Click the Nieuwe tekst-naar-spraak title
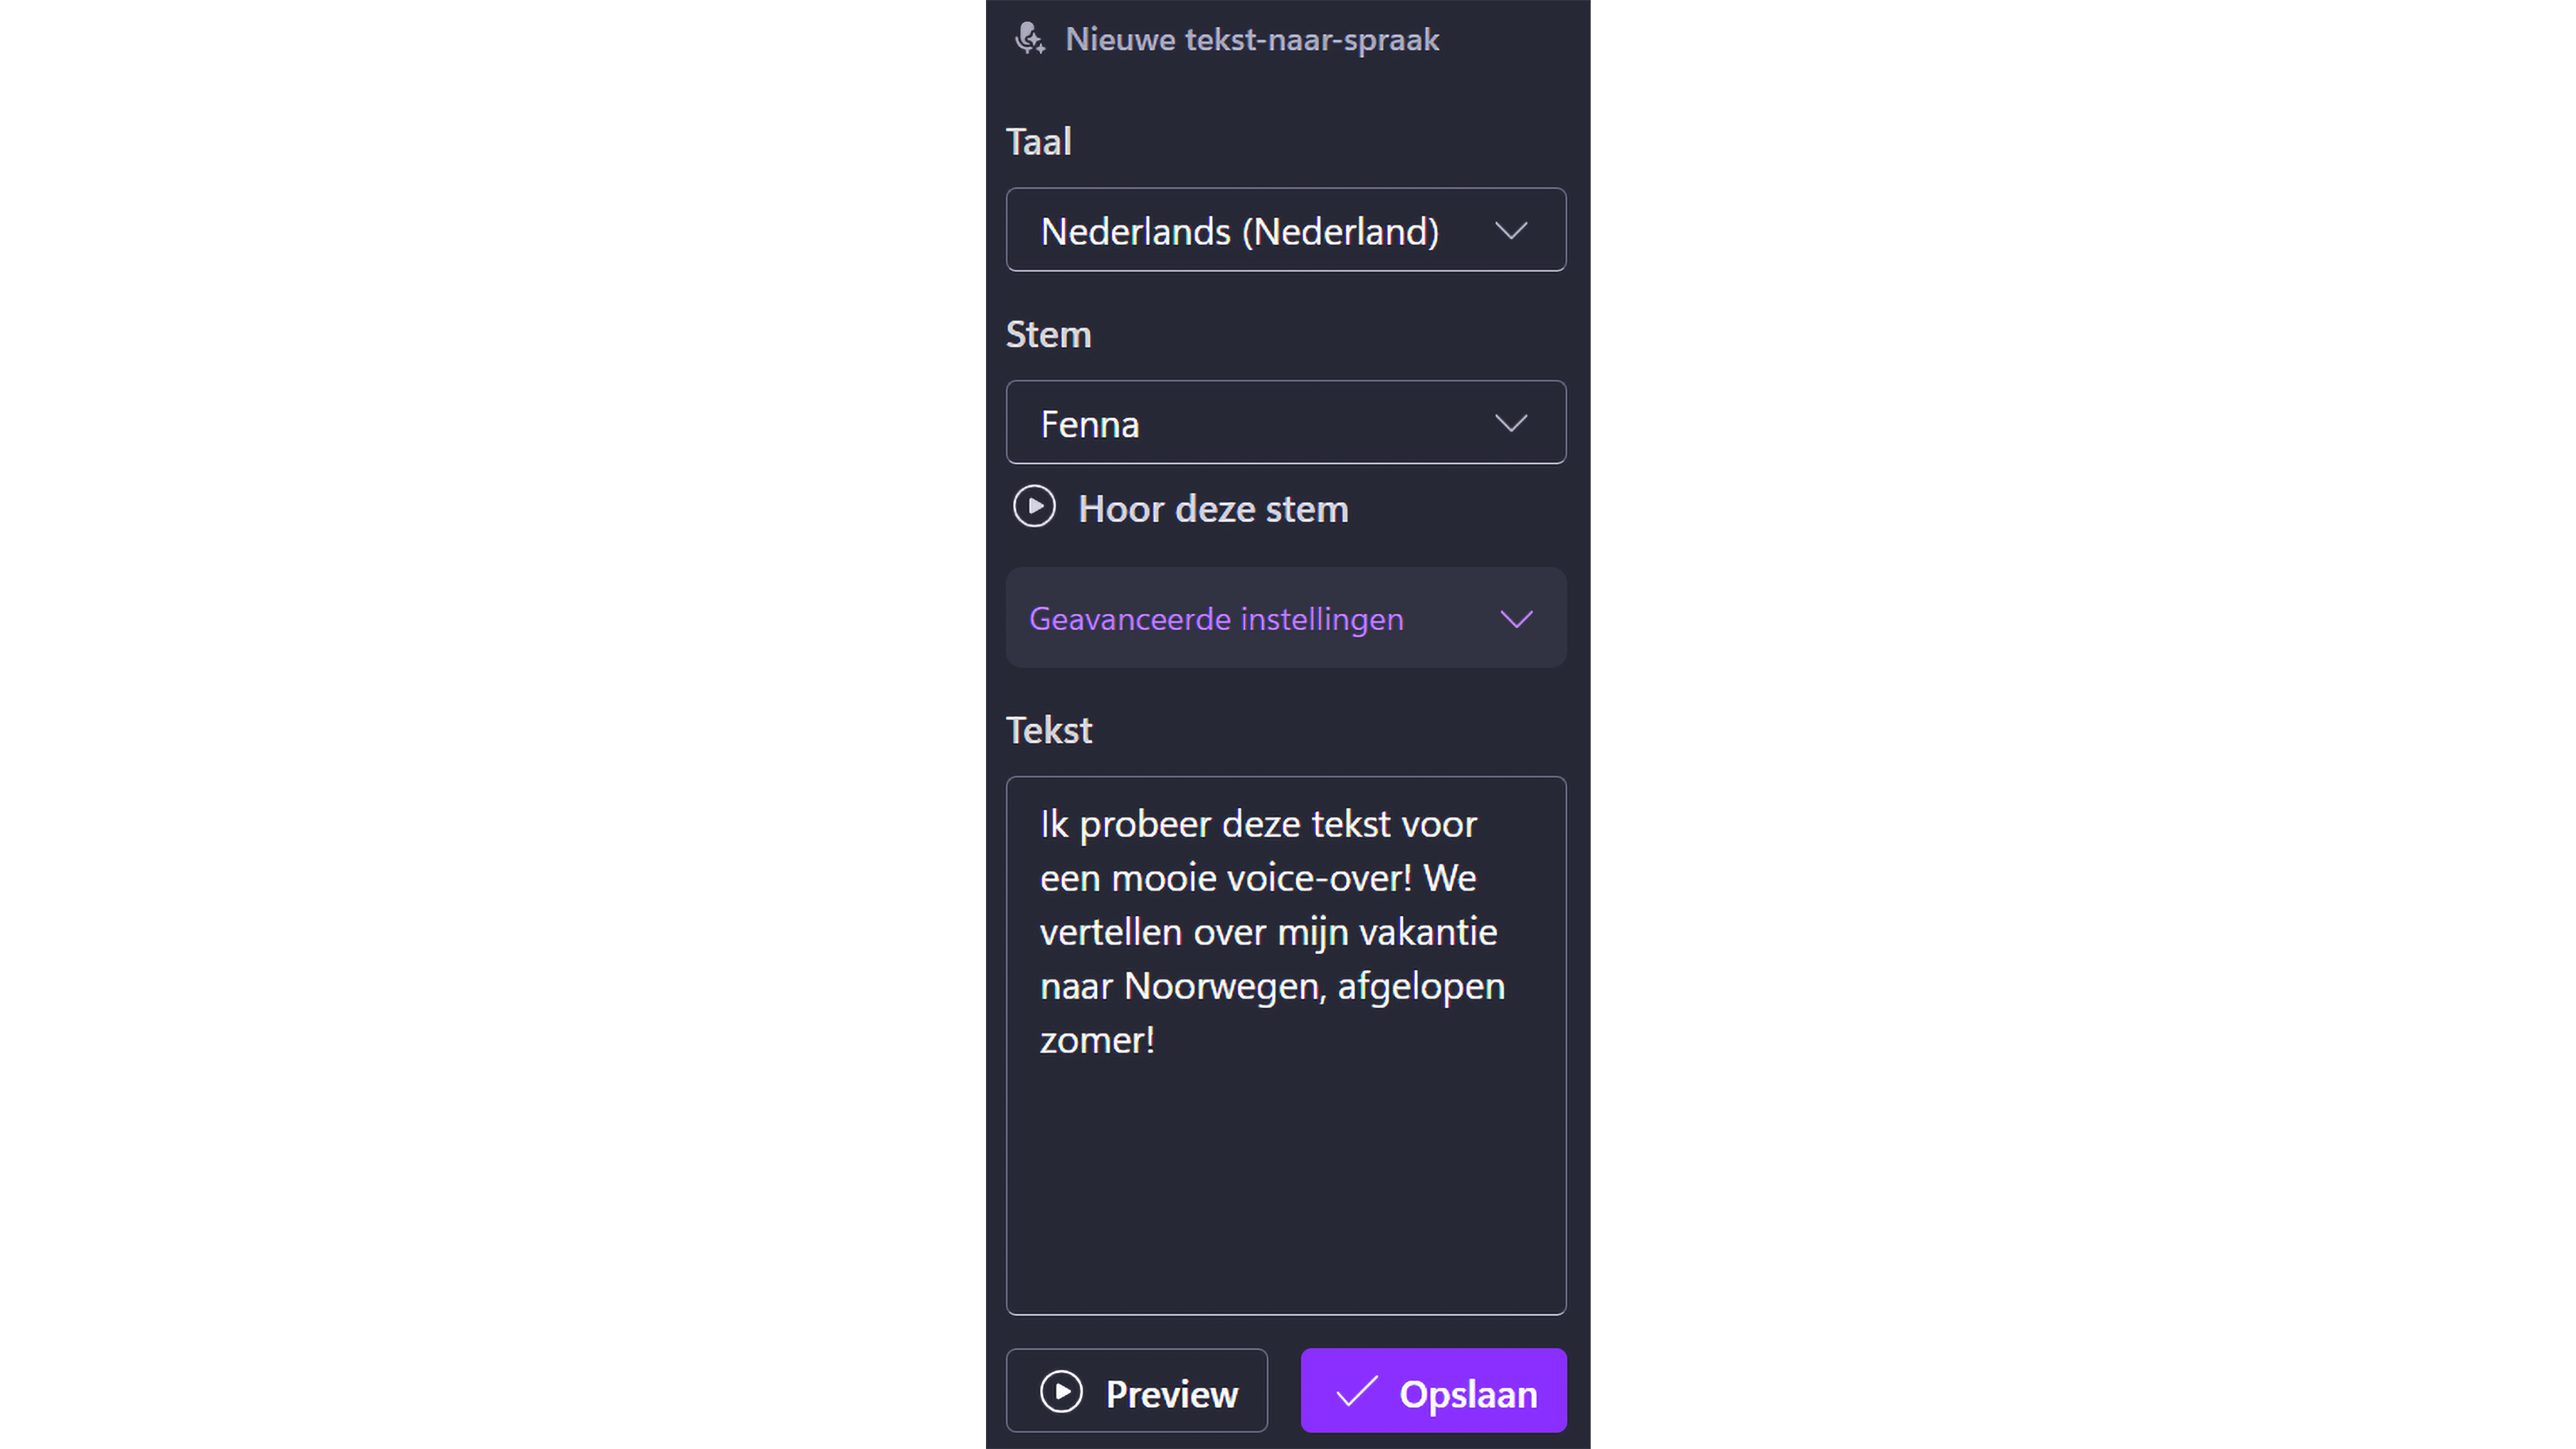 [1252, 40]
